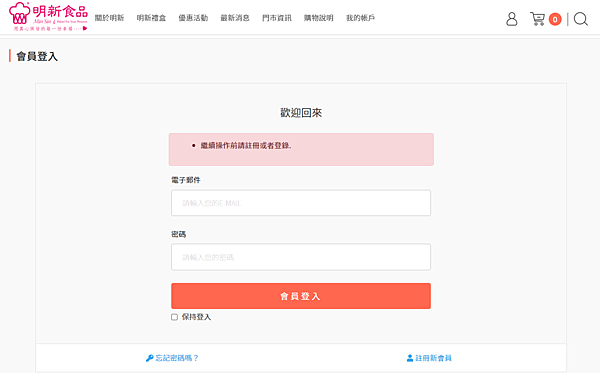Viewport: 600px width, 373px height.
Task: Click the 註冊新會員 link
Action: pyautogui.click(x=429, y=358)
